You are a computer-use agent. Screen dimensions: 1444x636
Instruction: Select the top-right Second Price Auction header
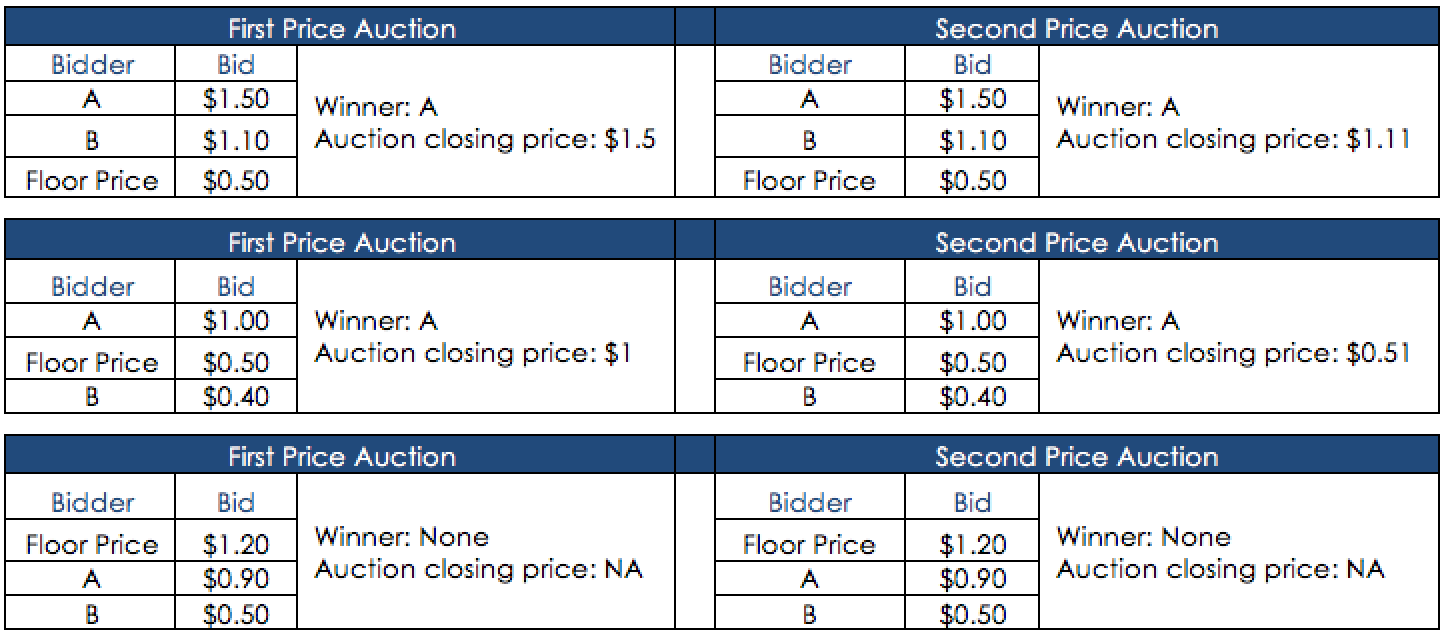pyautogui.click(x=1077, y=28)
